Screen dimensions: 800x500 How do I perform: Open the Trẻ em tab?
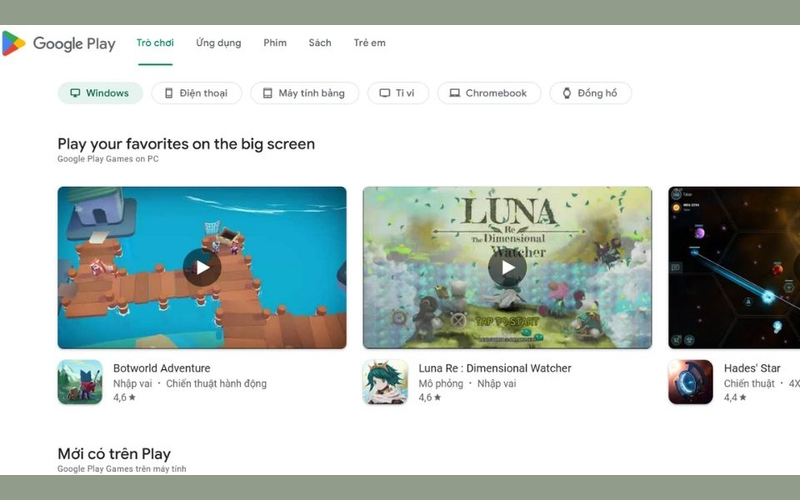[x=369, y=43]
